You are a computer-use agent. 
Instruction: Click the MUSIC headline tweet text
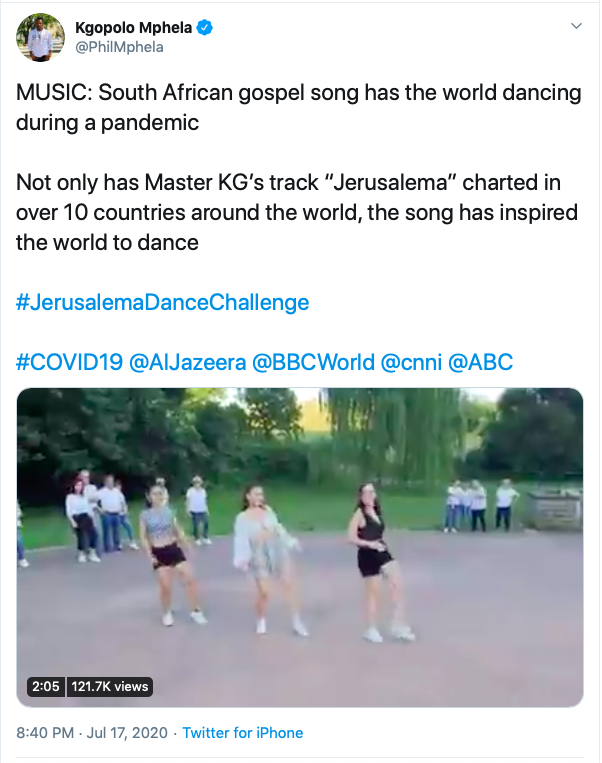tap(299, 107)
